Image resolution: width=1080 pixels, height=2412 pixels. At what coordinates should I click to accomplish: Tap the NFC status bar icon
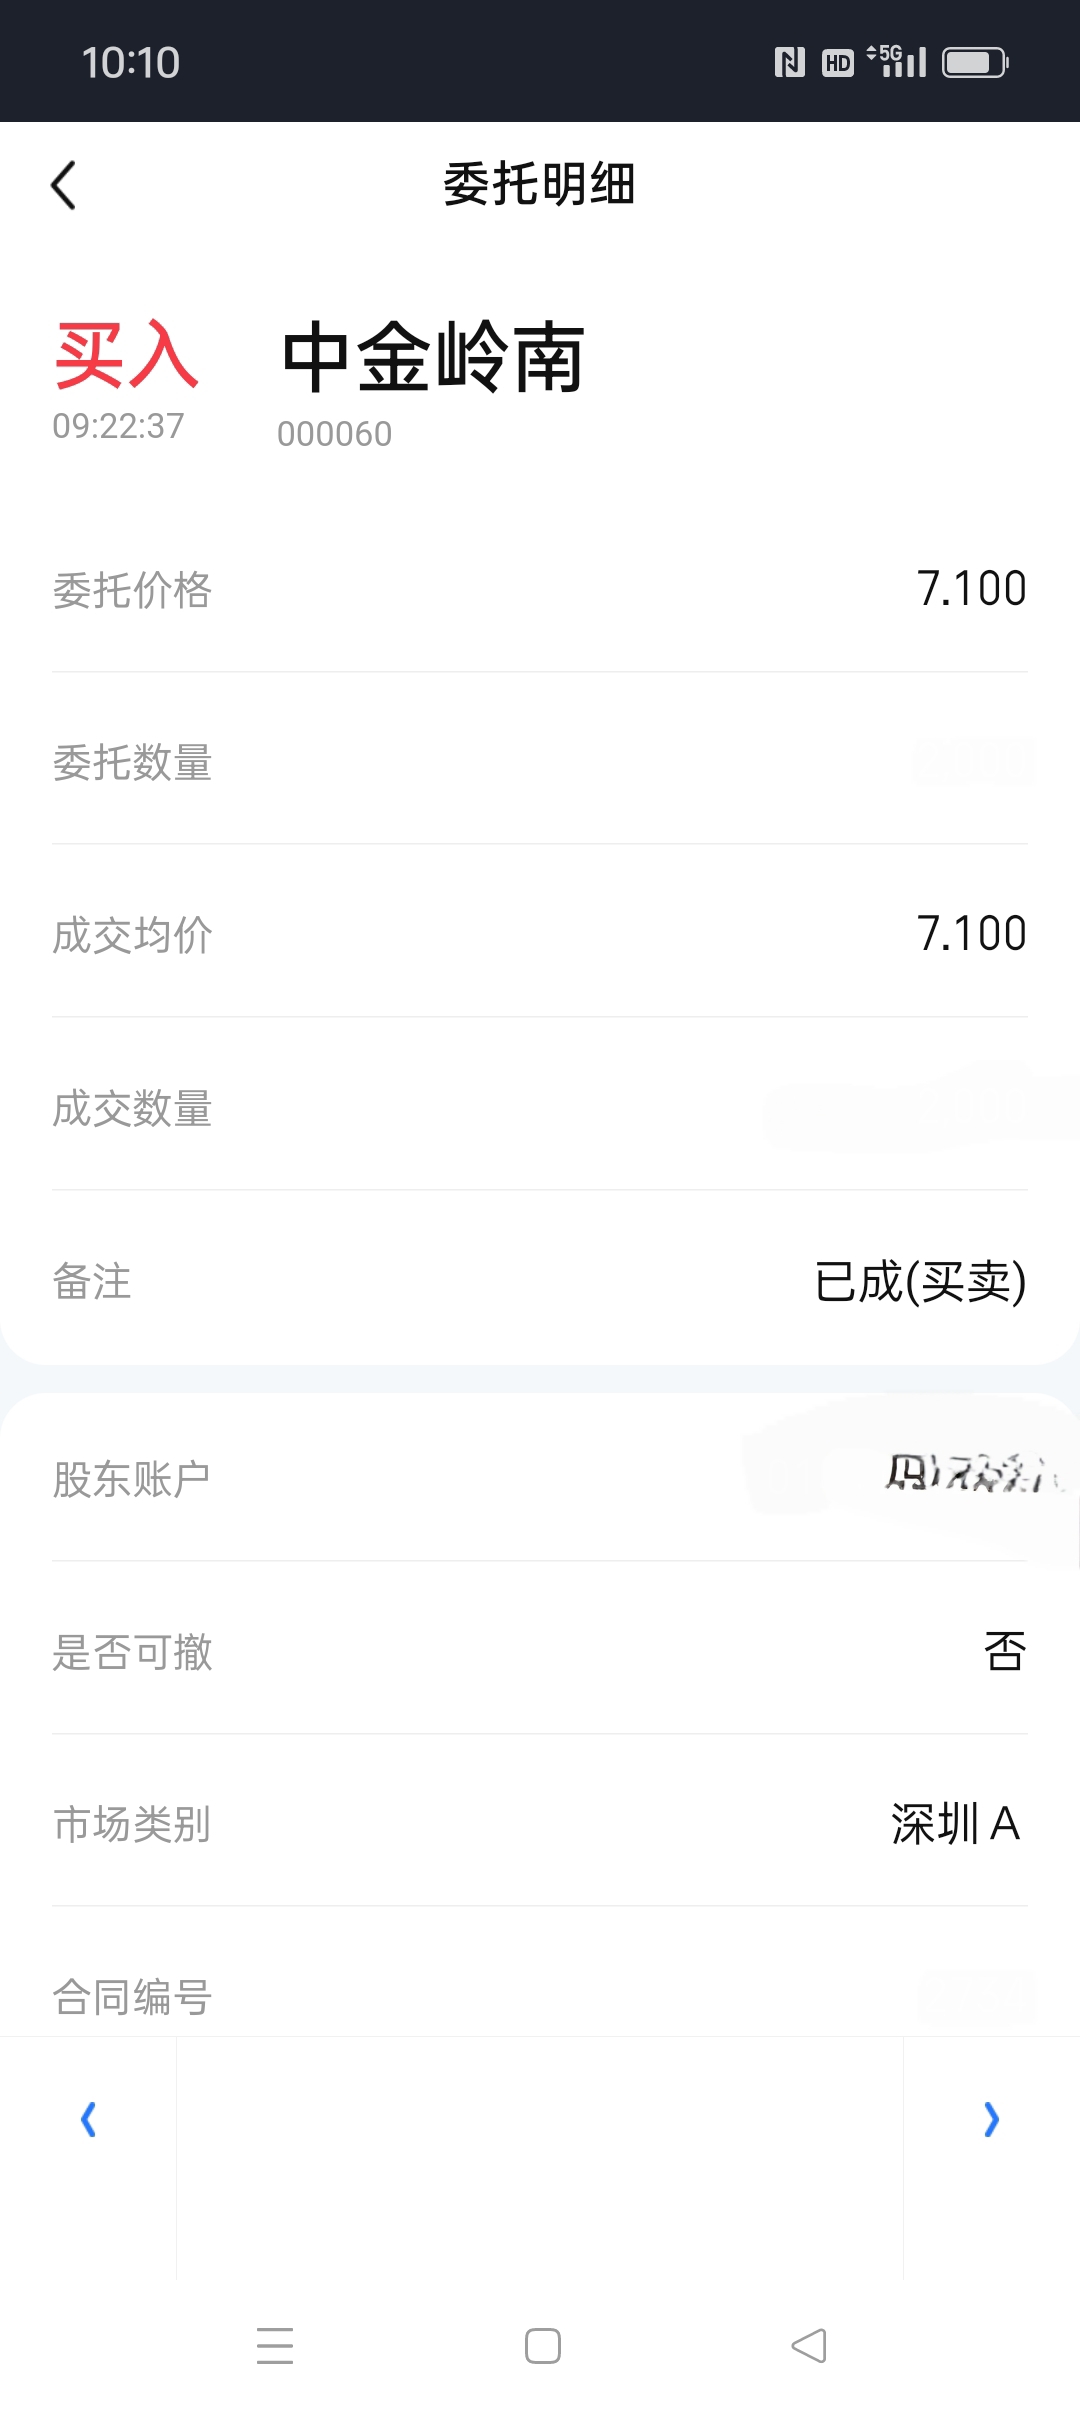tap(790, 63)
